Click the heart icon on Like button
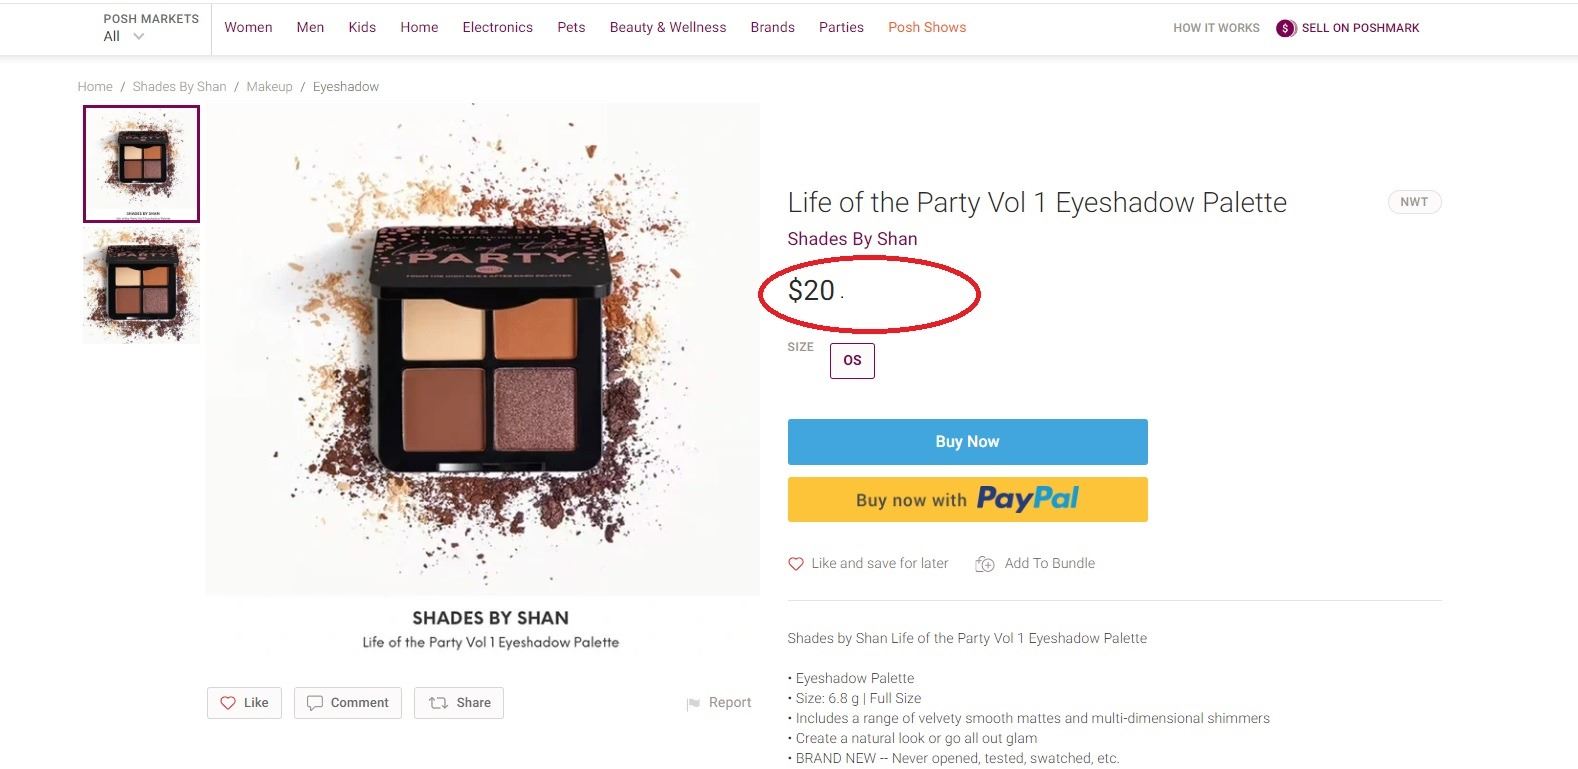1578x769 pixels. (228, 703)
